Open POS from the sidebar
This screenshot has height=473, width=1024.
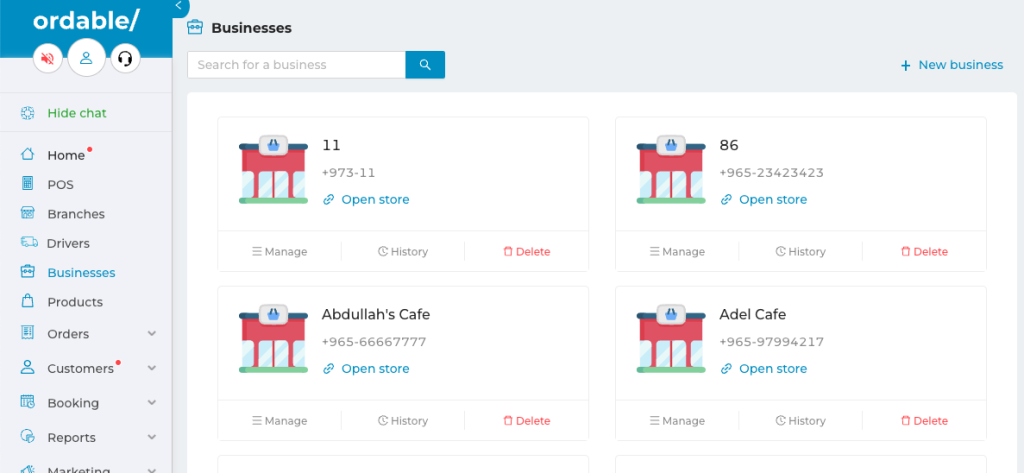[60, 185]
